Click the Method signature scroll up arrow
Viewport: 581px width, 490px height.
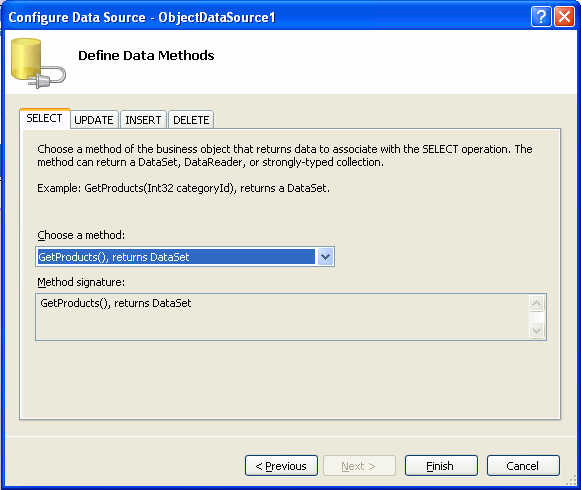537,304
